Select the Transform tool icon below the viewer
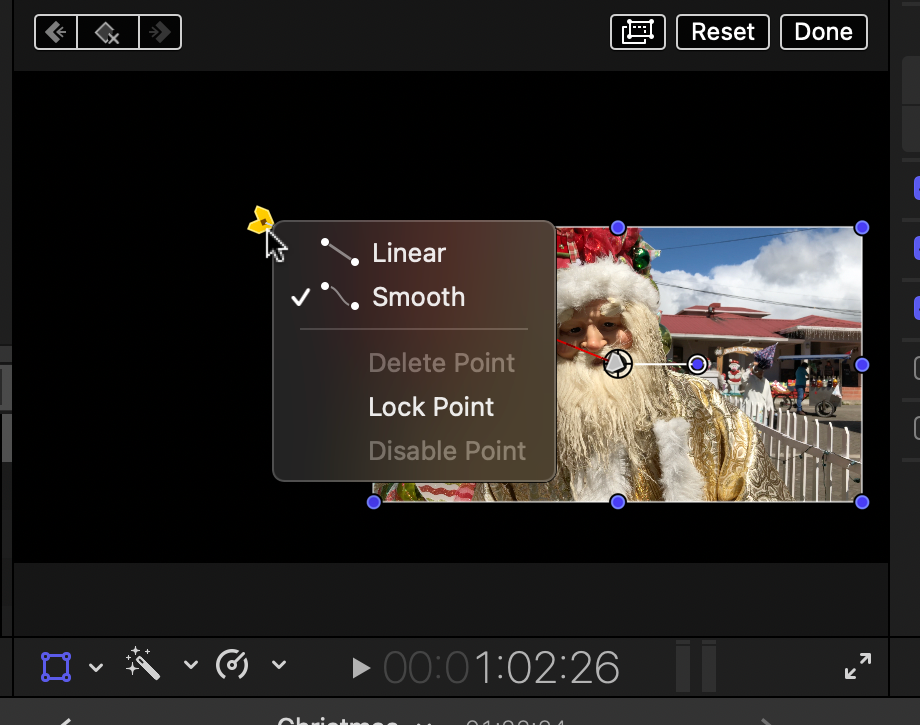The image size is (920, 725). 56,666
